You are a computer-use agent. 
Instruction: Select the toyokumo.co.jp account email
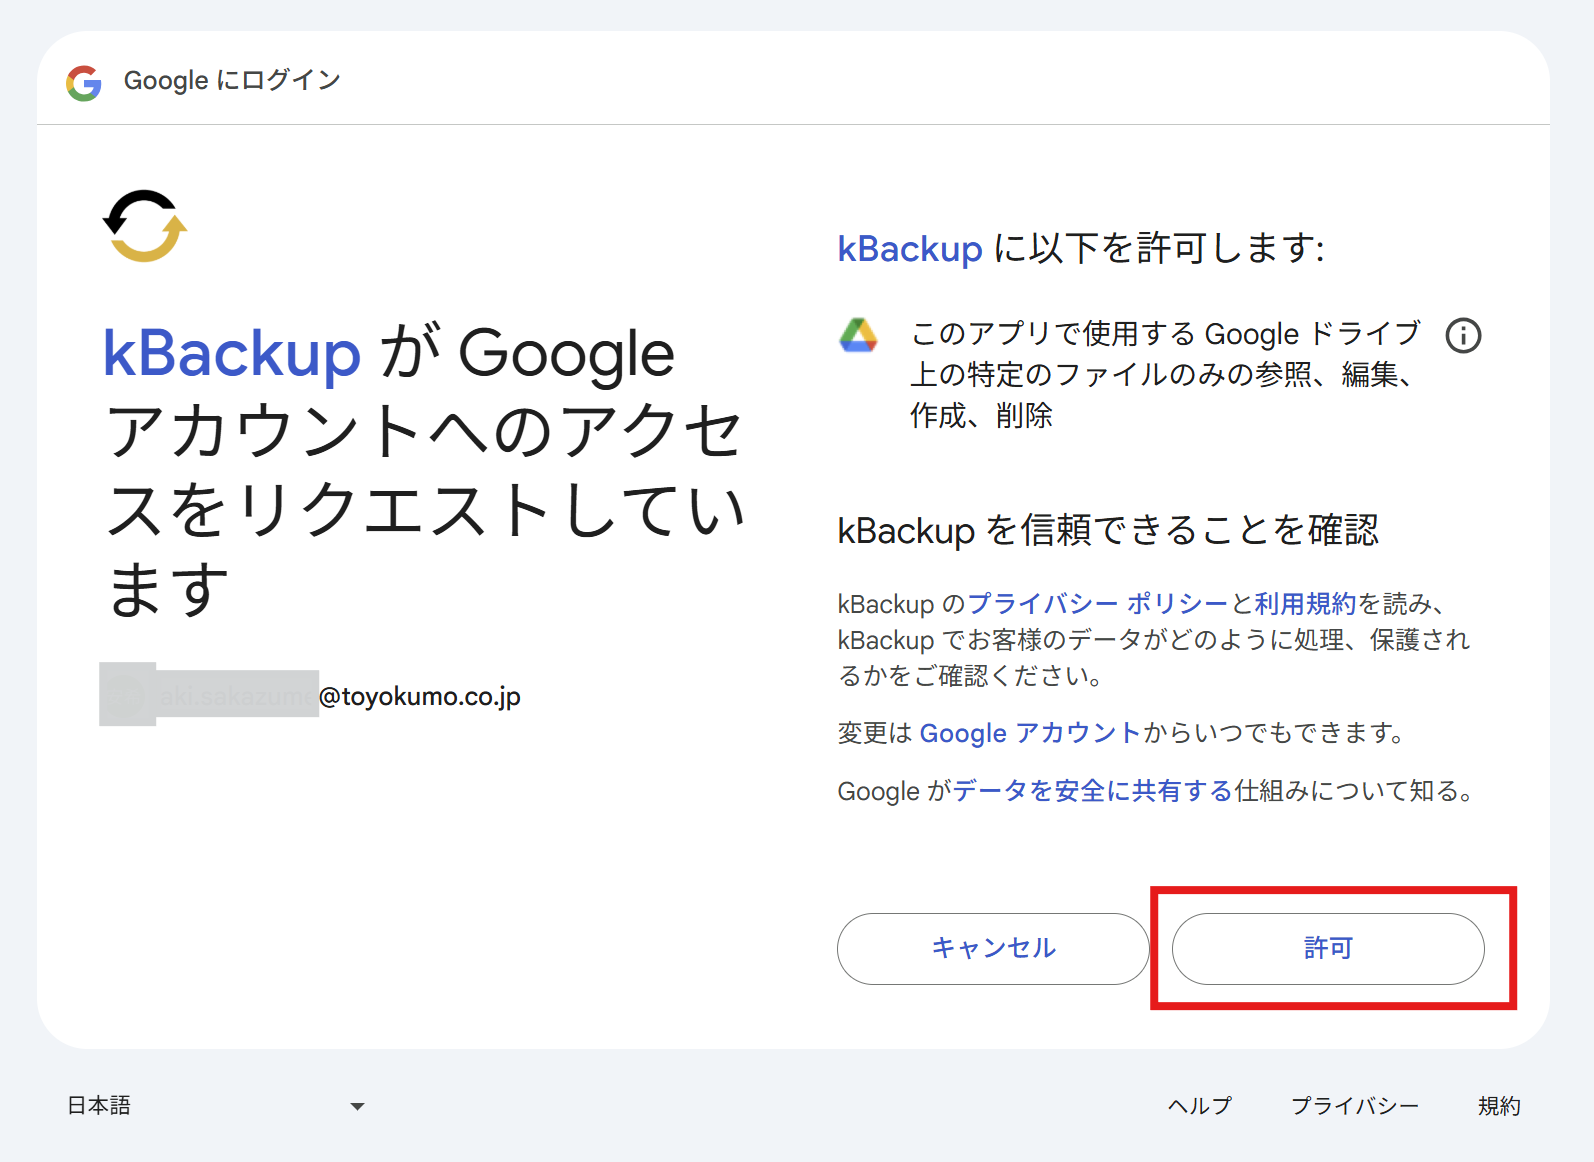[419, 696]
